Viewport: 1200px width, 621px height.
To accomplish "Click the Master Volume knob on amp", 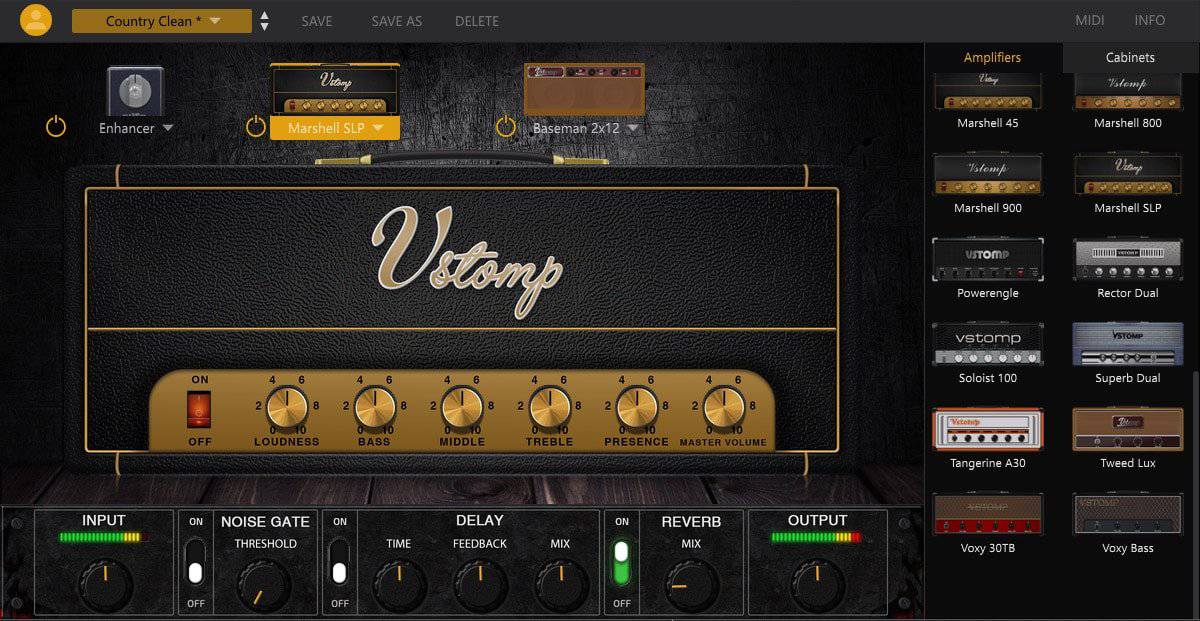I will 724,408.
